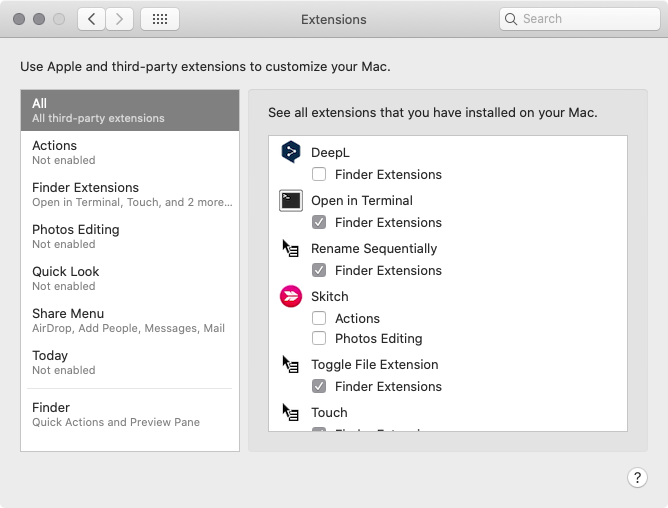Click the Open in Terminal icon

pos(291,200)
